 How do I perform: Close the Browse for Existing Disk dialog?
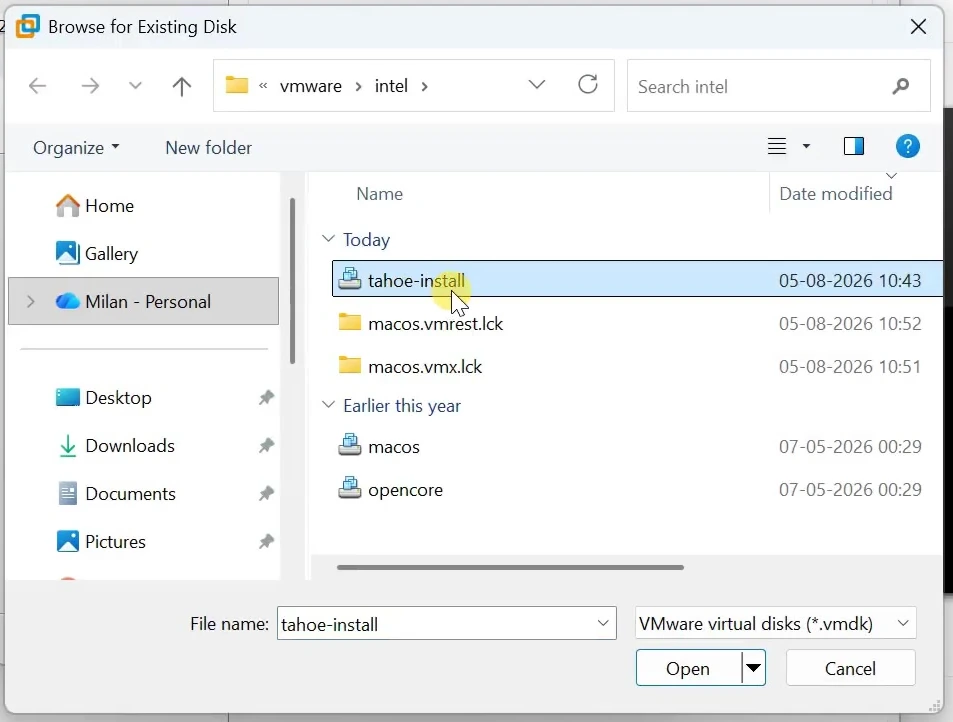[x=918, y=27]
